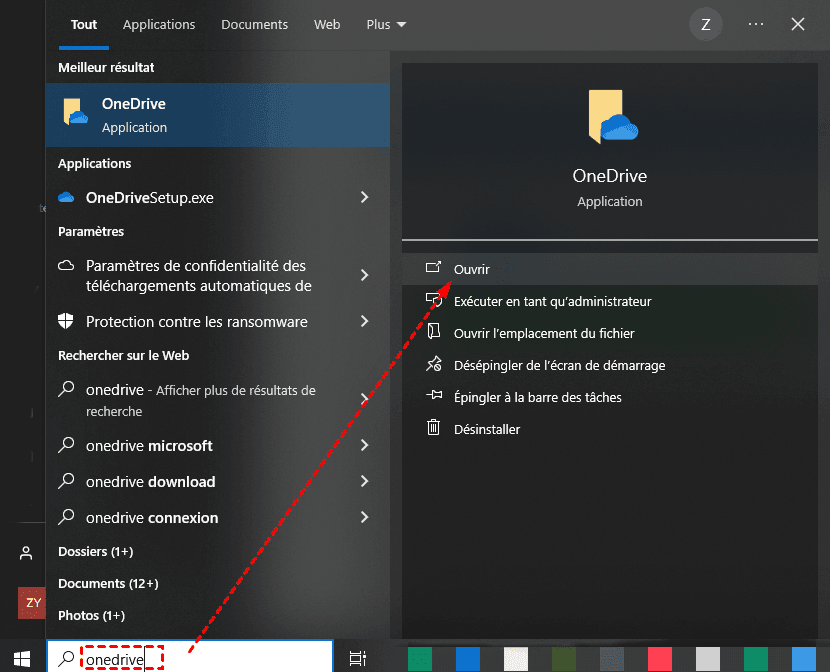
Task: Click the onedrive Afficher plus de résultats suggestion
Action: coord(201,401)
